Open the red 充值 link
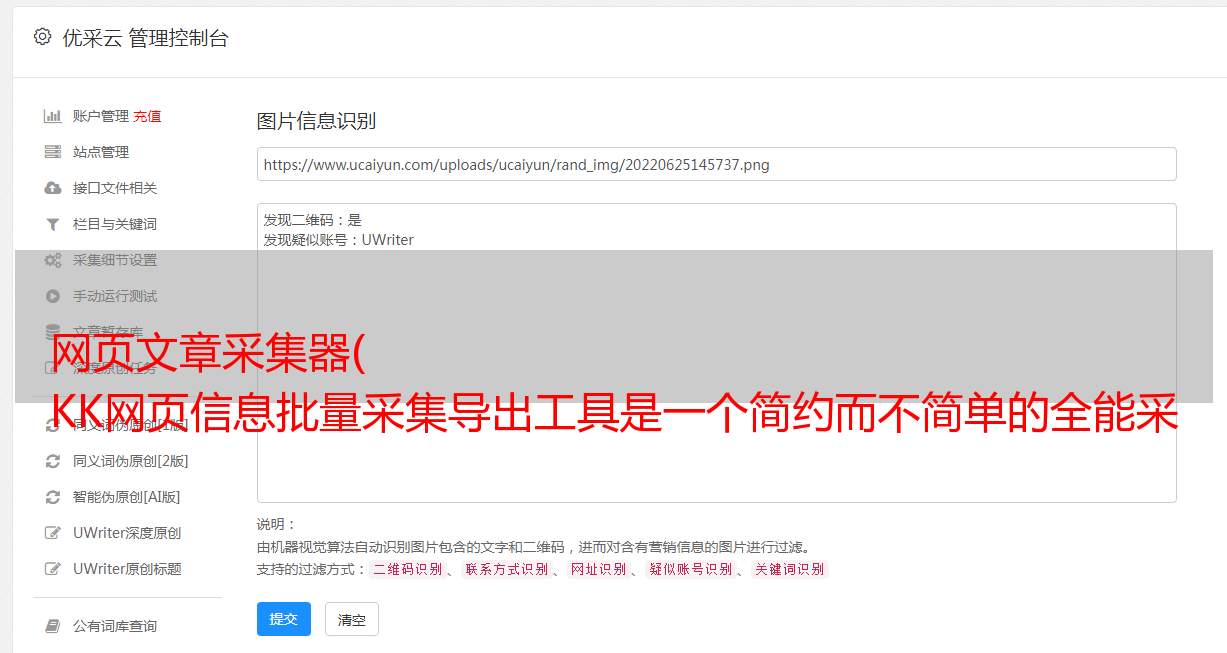1227x653 pixels. tap(147, 116)
